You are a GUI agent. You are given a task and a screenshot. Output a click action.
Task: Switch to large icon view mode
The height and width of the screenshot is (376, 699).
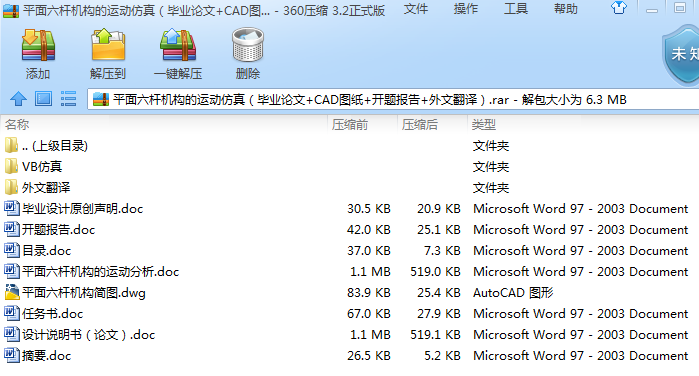tap(43, 99)
